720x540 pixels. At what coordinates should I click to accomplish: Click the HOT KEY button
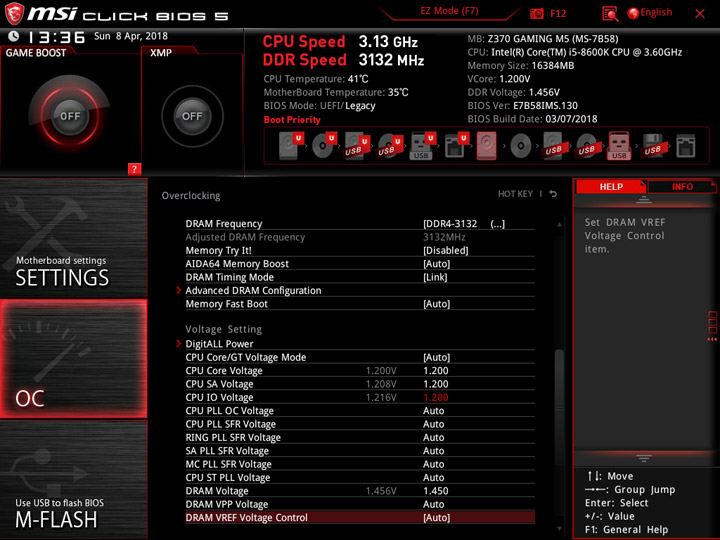pos(515,194)
